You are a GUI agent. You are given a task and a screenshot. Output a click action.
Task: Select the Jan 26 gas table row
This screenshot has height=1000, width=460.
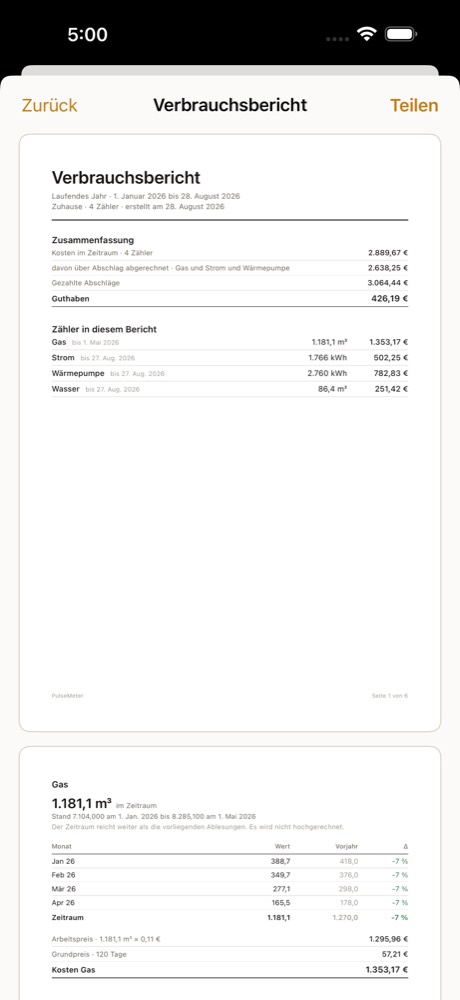tap(230, 861)
